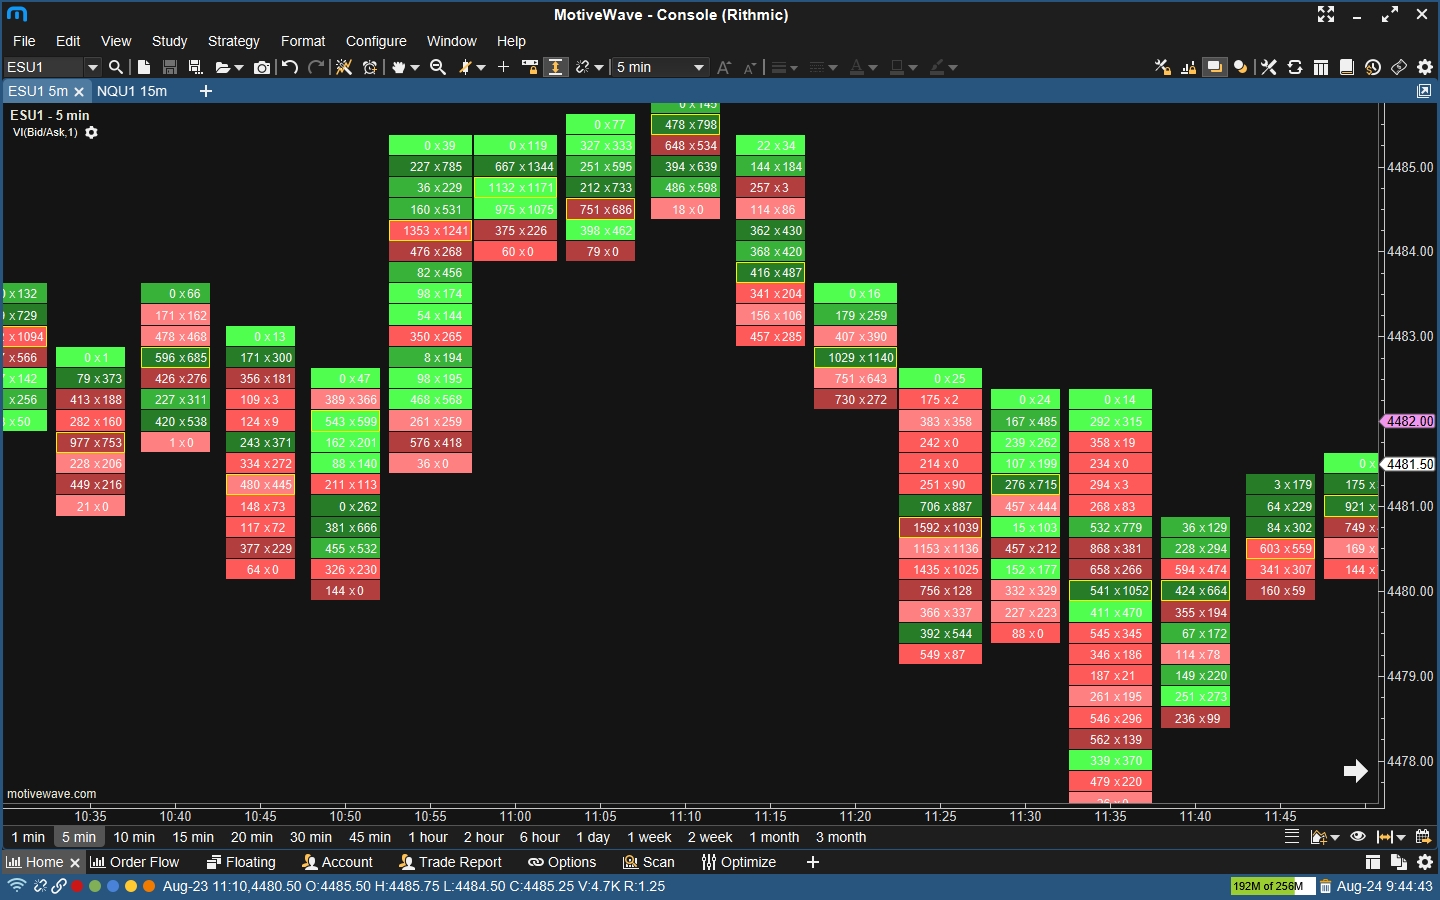Expand the open folder dropdown arrow
Screen dimensions: 1440x900
click(238, 68)
